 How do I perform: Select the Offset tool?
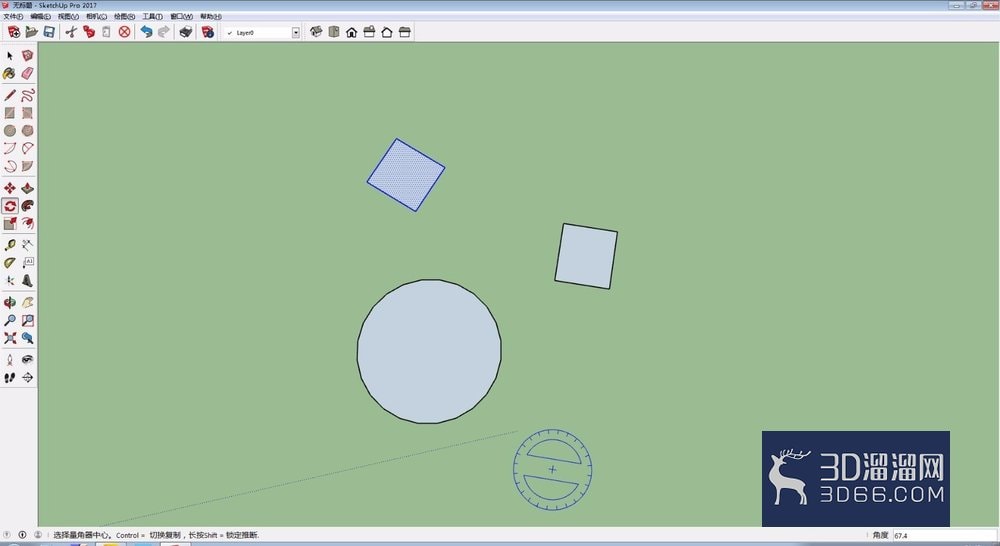tap(27, 223)
